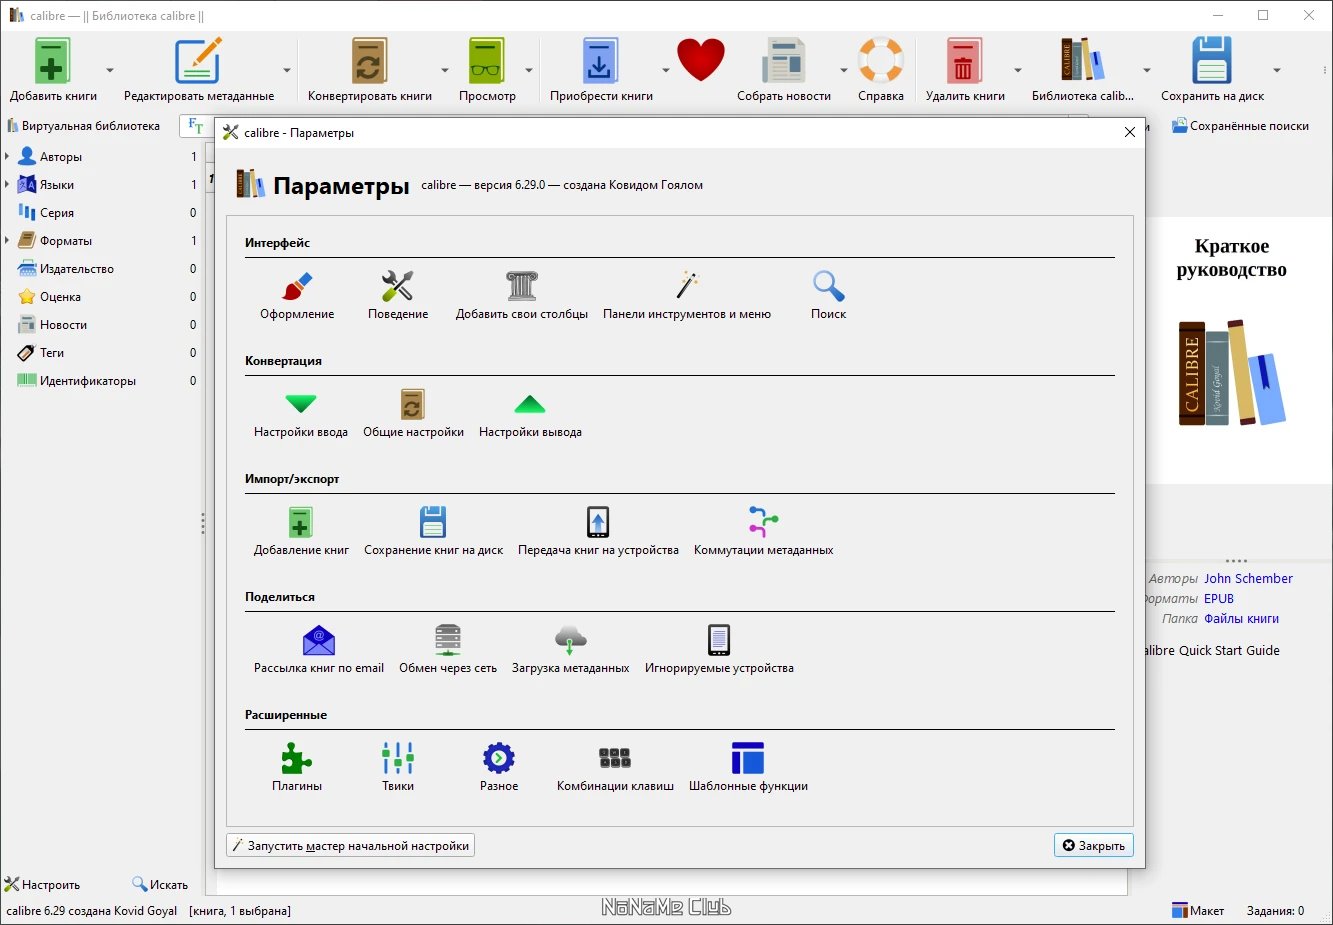Screen dimensions: 1333x925
Task: Open dropdown arrow next to Редактировать метаданные
Action: pyautogui.click(x=287, y=70)
